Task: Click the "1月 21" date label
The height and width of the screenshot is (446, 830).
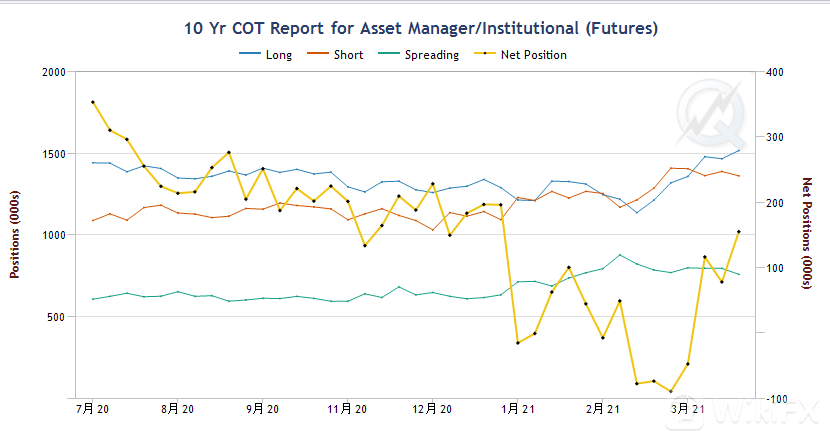Action: tap(518, 409)
